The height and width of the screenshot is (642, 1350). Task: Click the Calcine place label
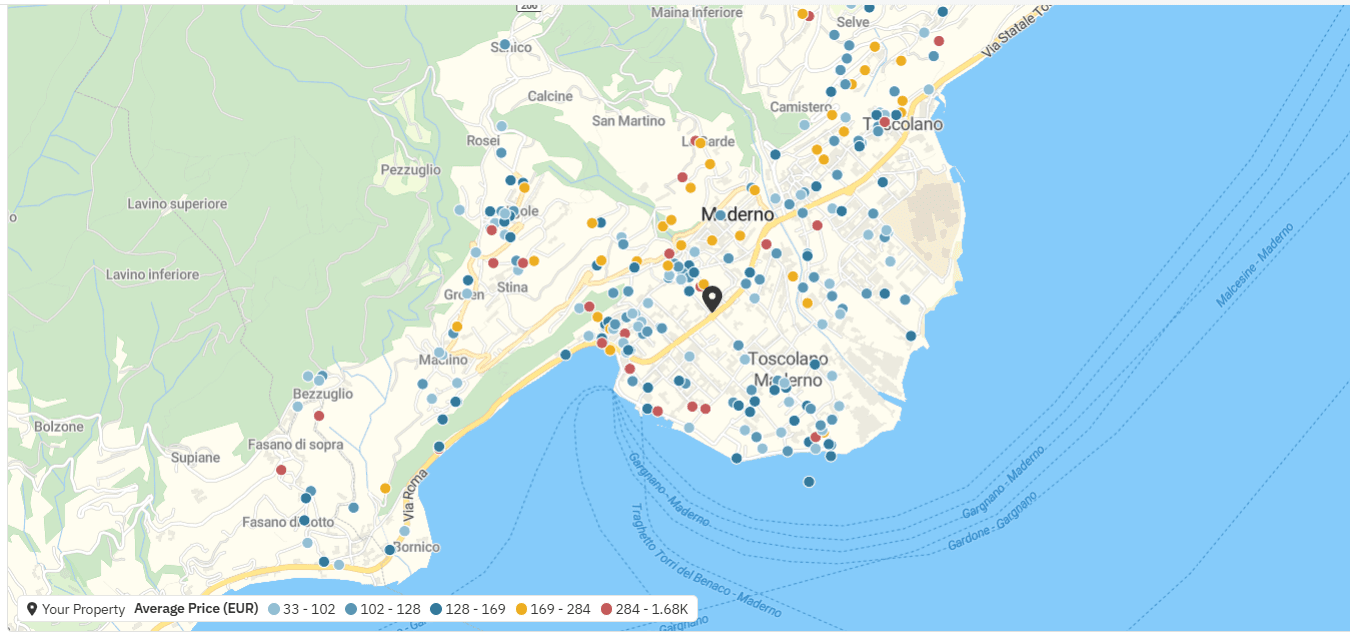tap(550, 97)
